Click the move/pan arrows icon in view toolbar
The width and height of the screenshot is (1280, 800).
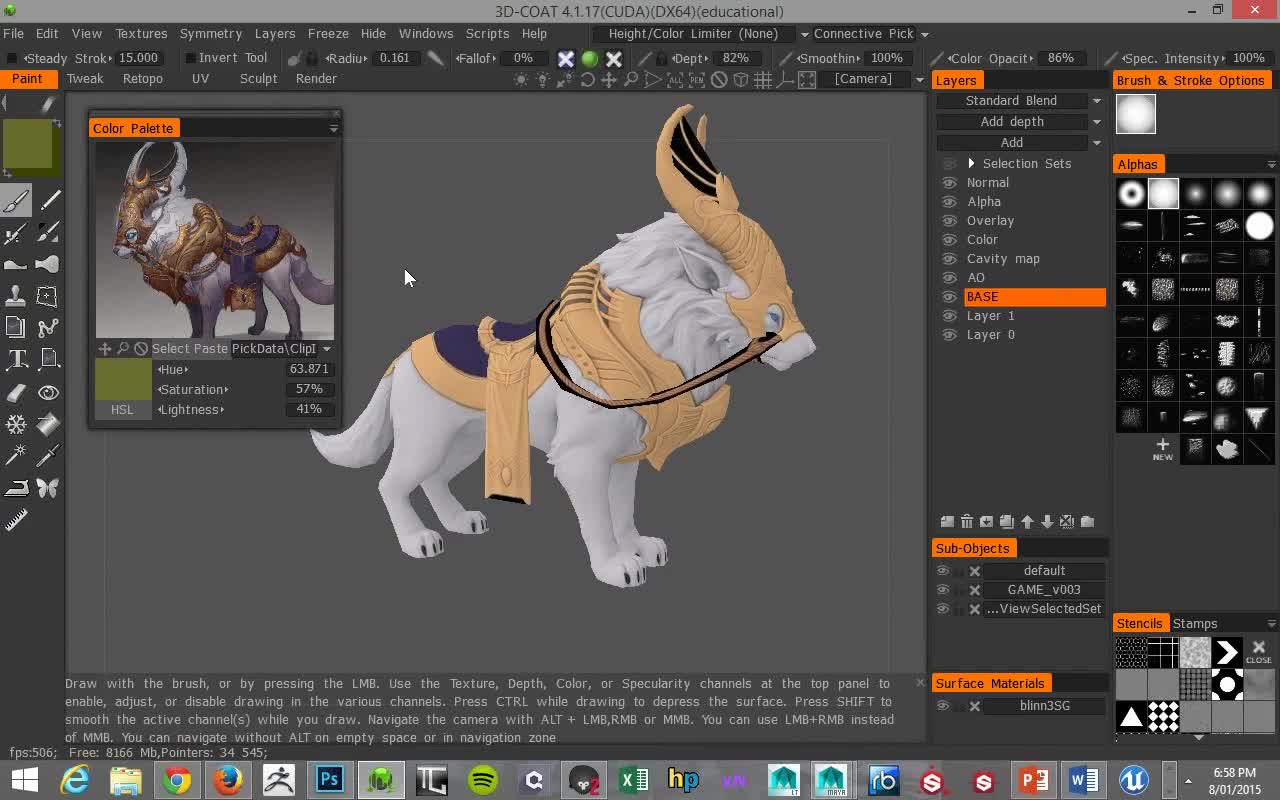[609, 80]
